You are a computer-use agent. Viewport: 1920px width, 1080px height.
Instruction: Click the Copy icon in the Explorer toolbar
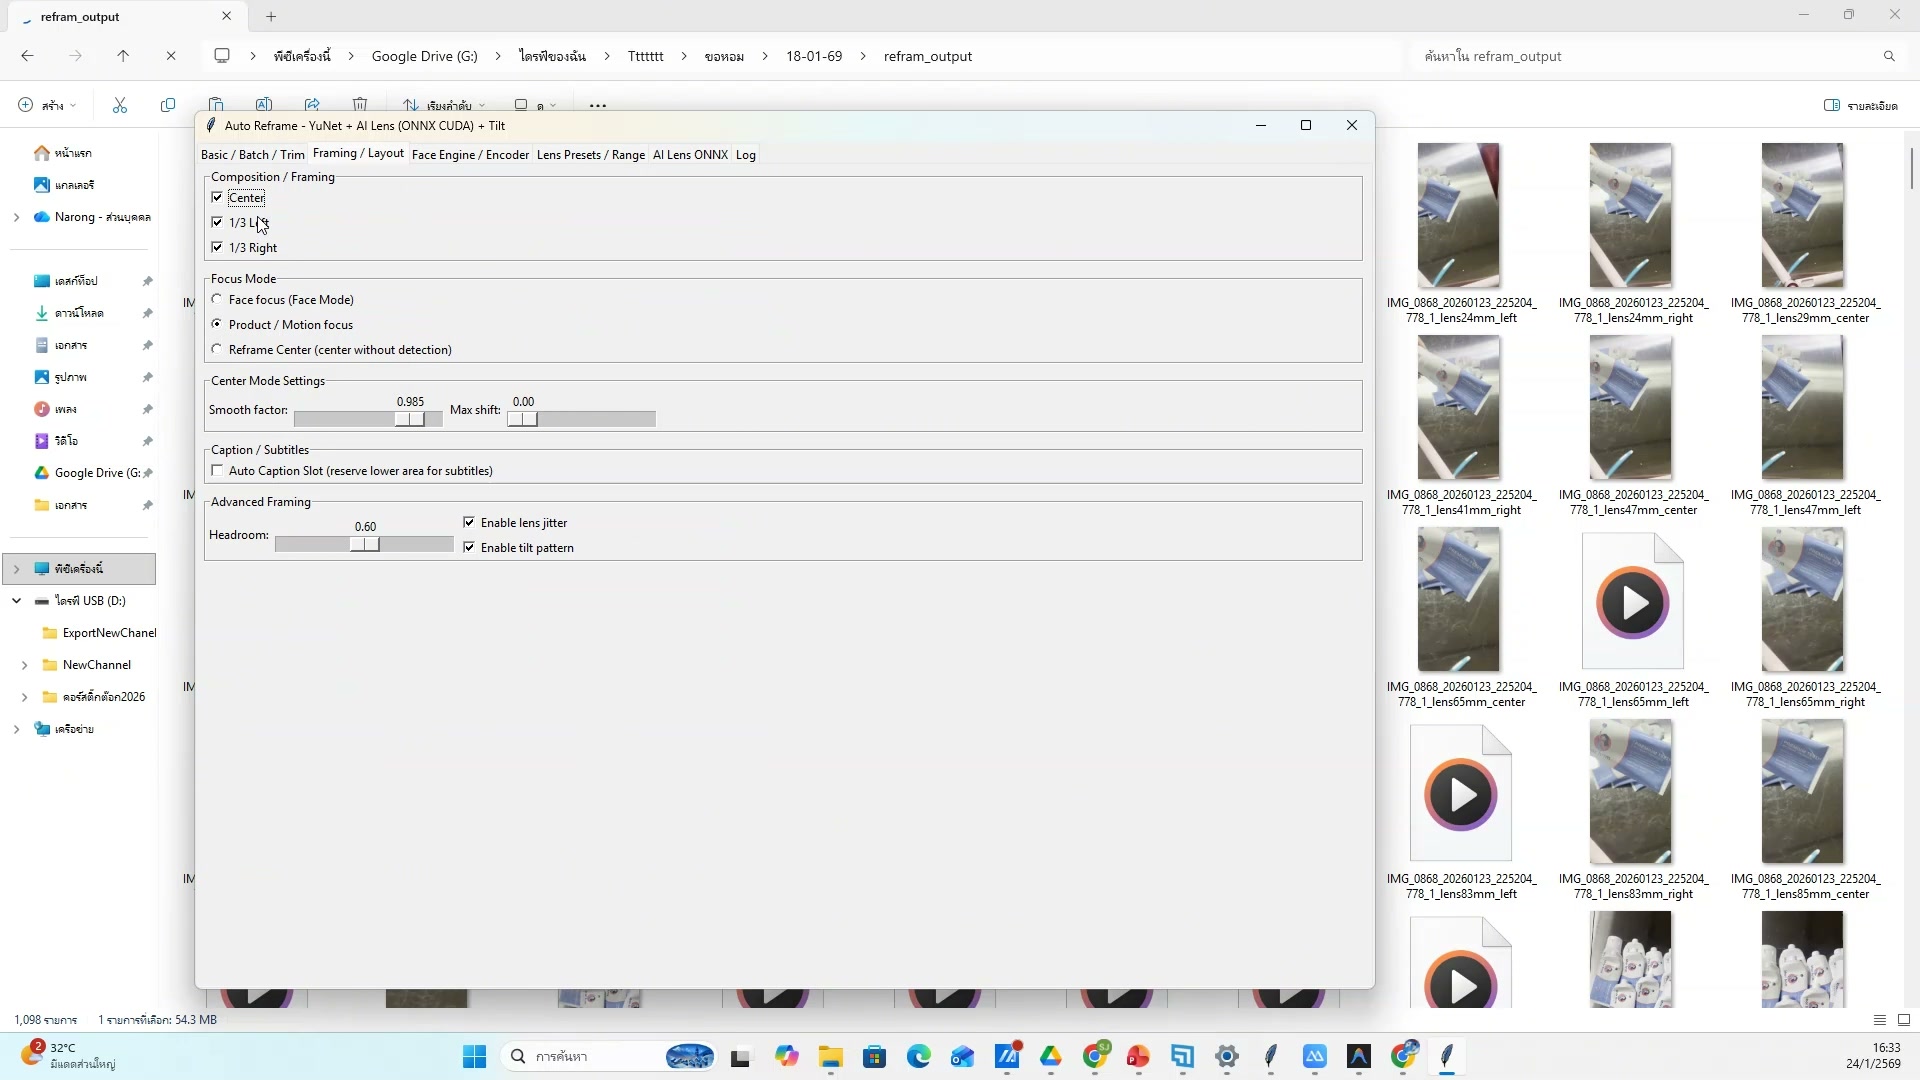(x=168, y=105)
